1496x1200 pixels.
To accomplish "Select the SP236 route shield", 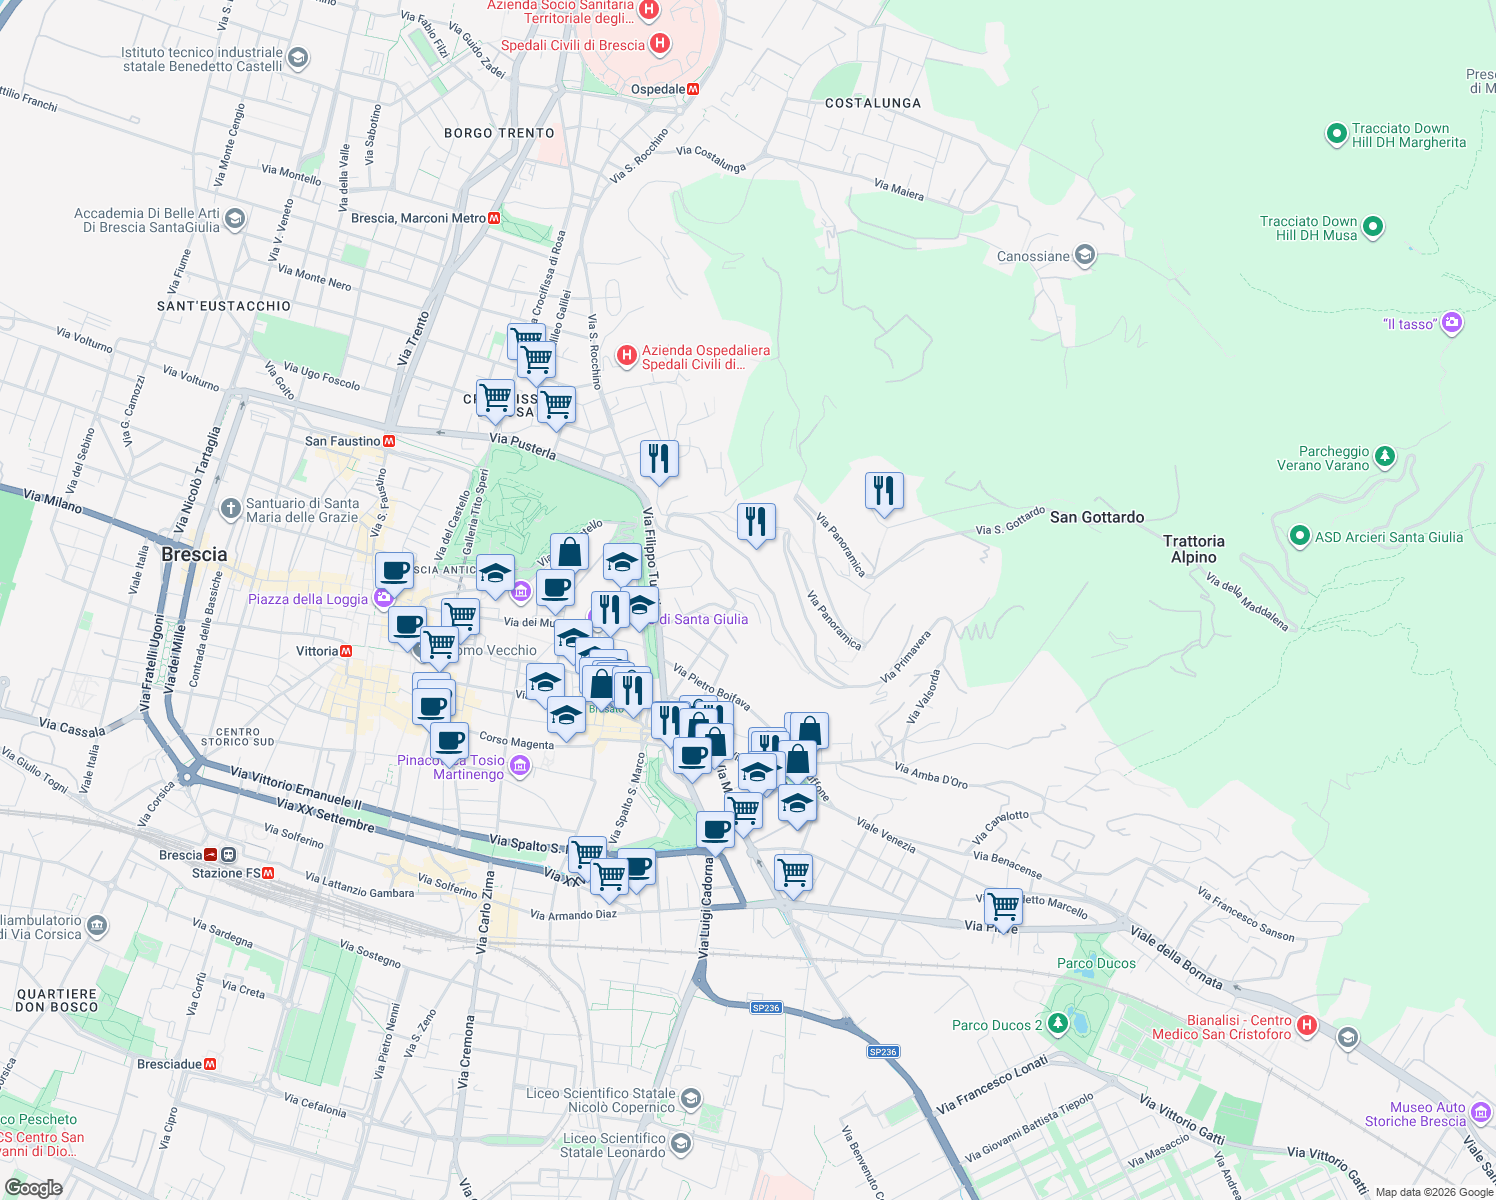I will click(x=768, y=1008).
